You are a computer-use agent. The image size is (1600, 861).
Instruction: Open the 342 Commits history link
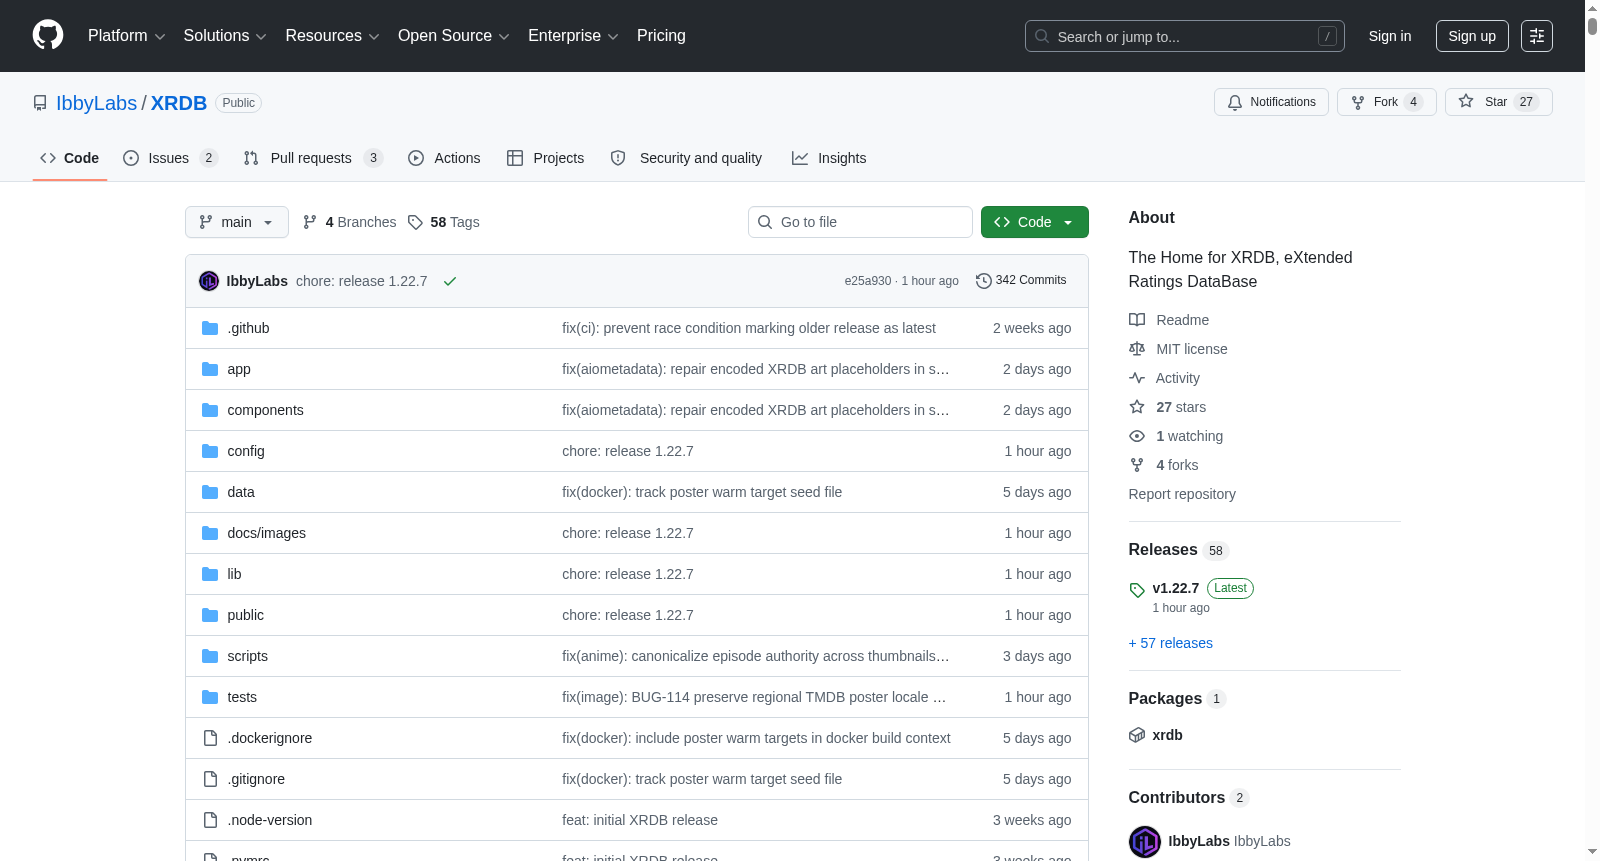pos(1021,281)
